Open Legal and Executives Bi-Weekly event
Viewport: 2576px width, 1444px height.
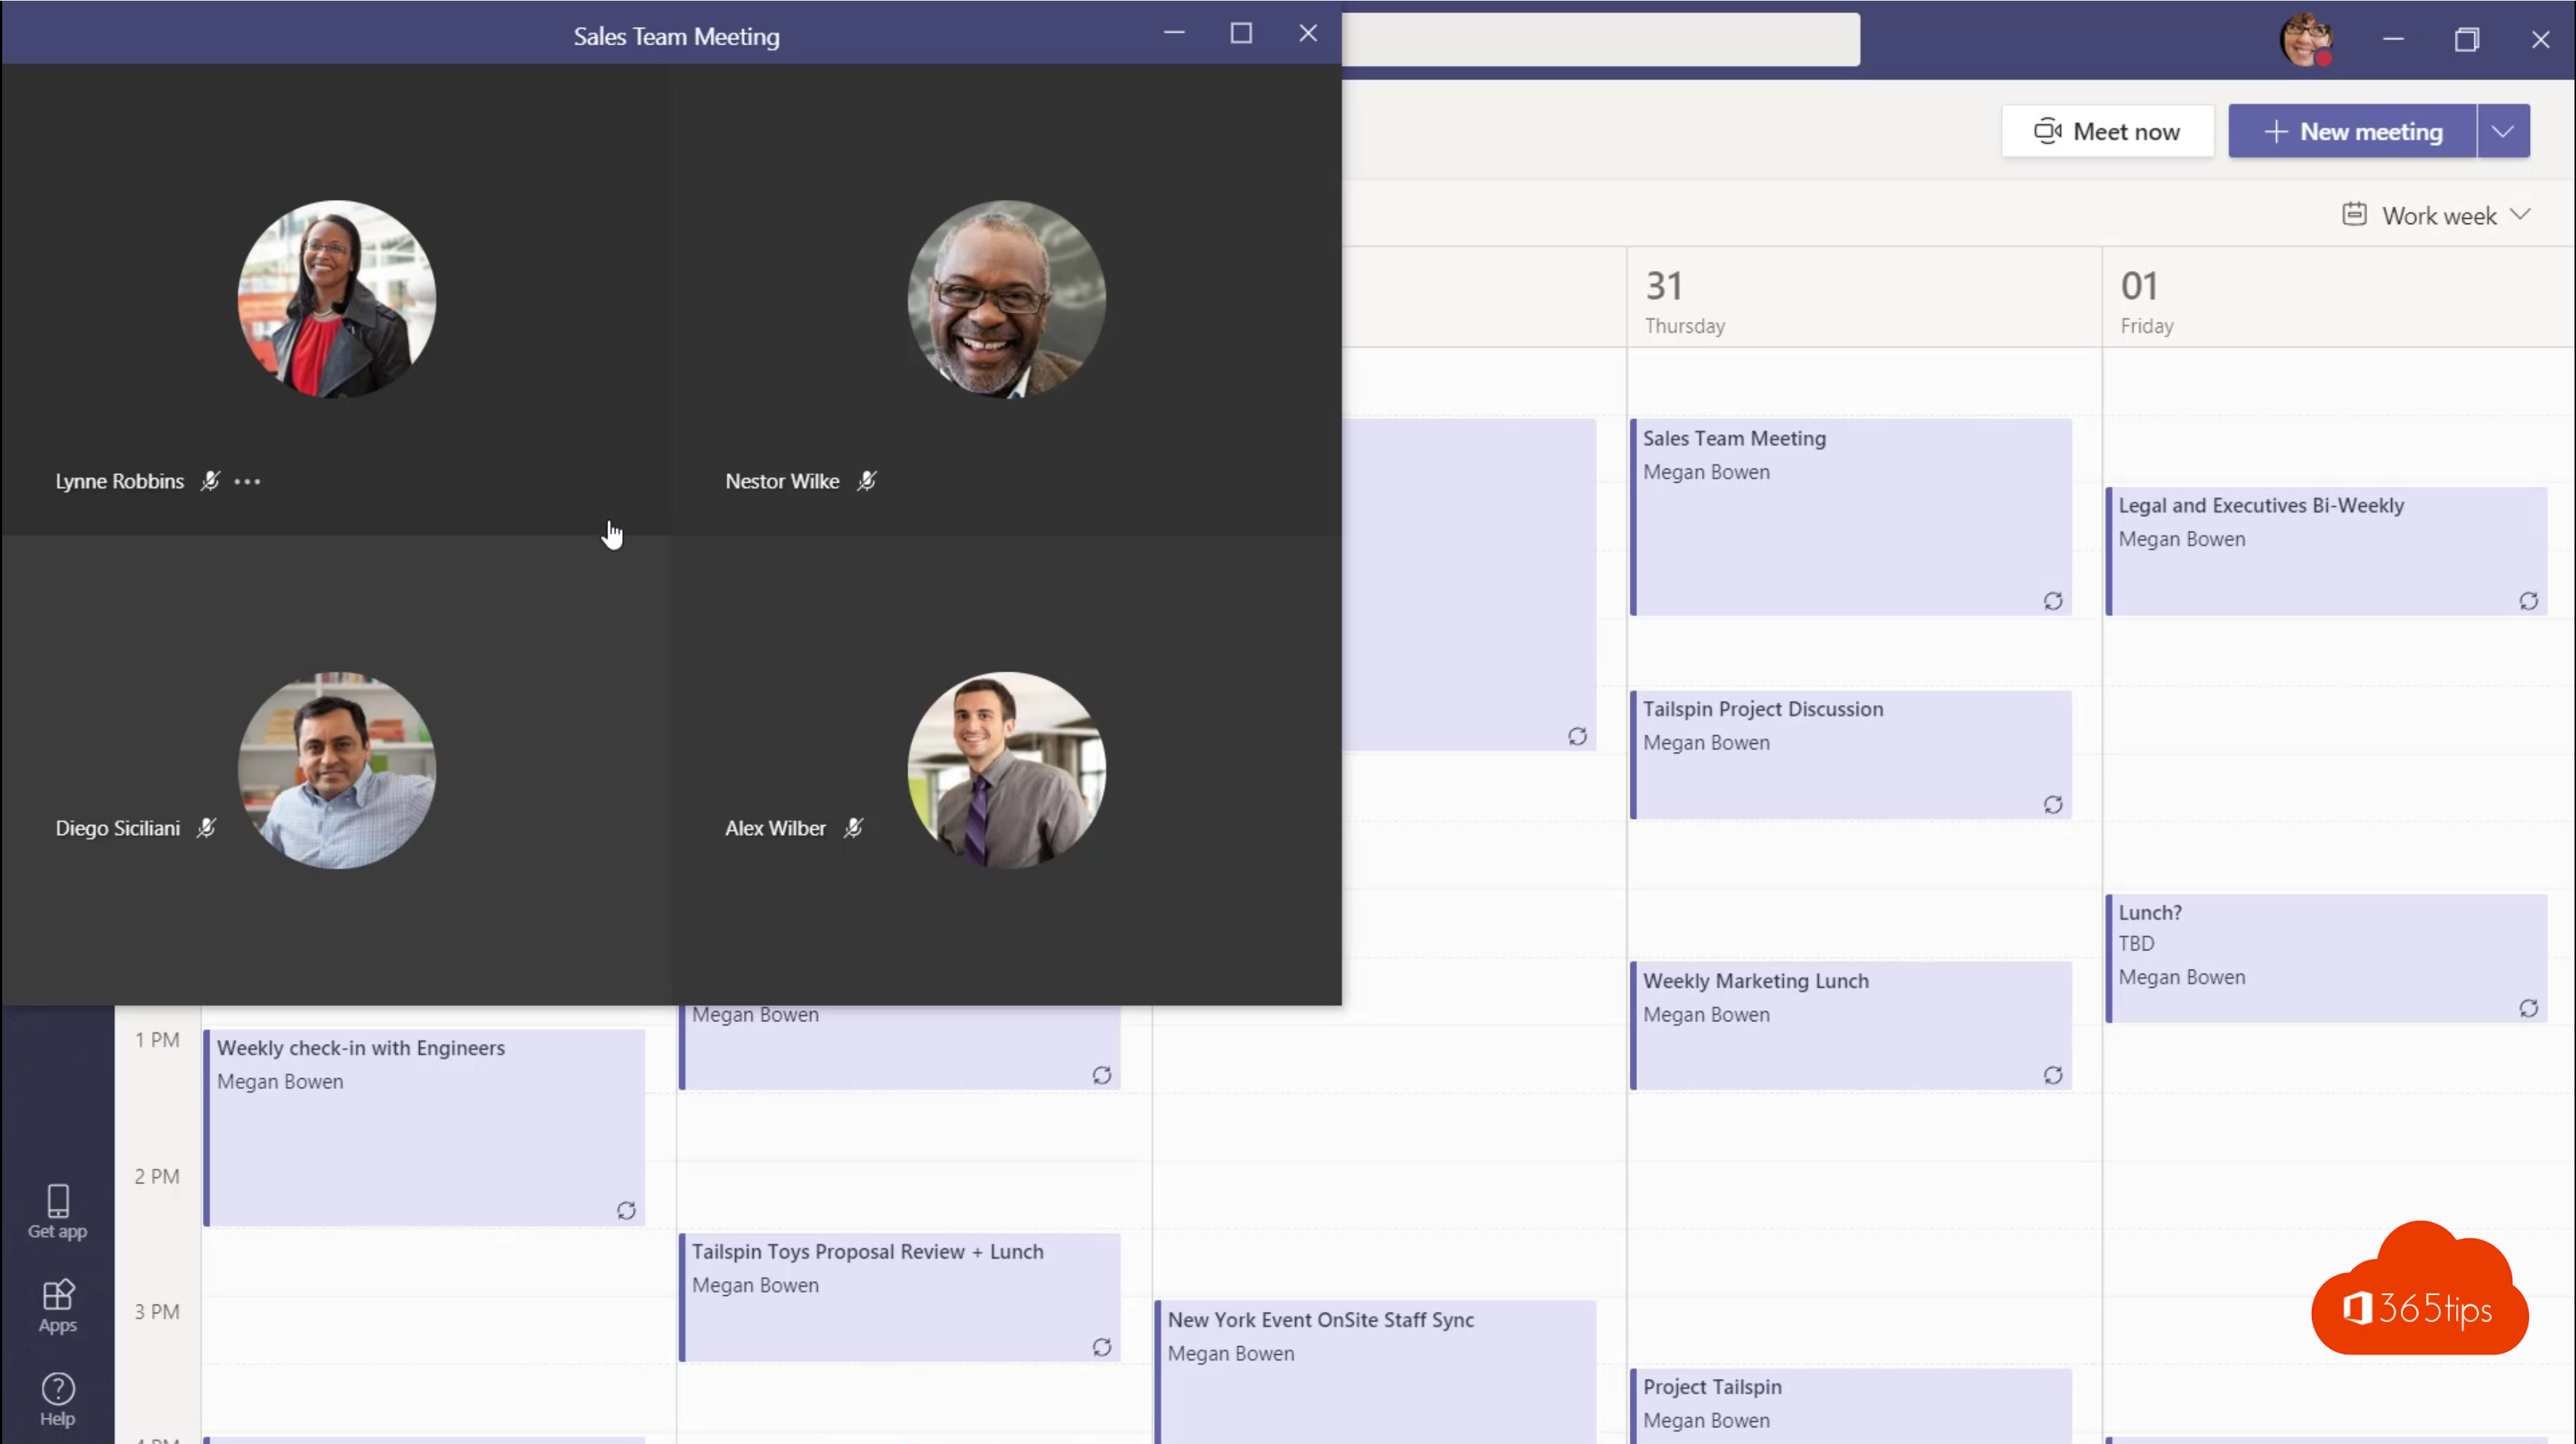2326,551
